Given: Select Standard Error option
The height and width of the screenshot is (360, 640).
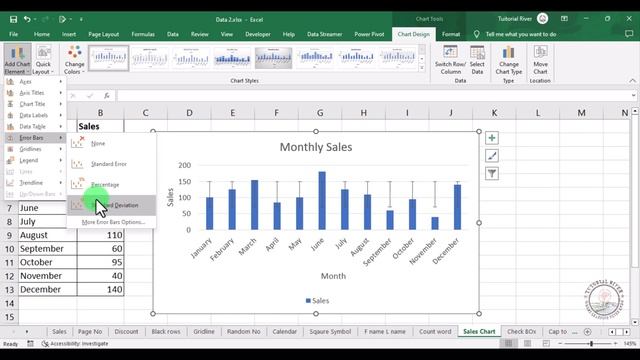Looking at the screenshot, I should pyautogui.click(x=111, y=164).
